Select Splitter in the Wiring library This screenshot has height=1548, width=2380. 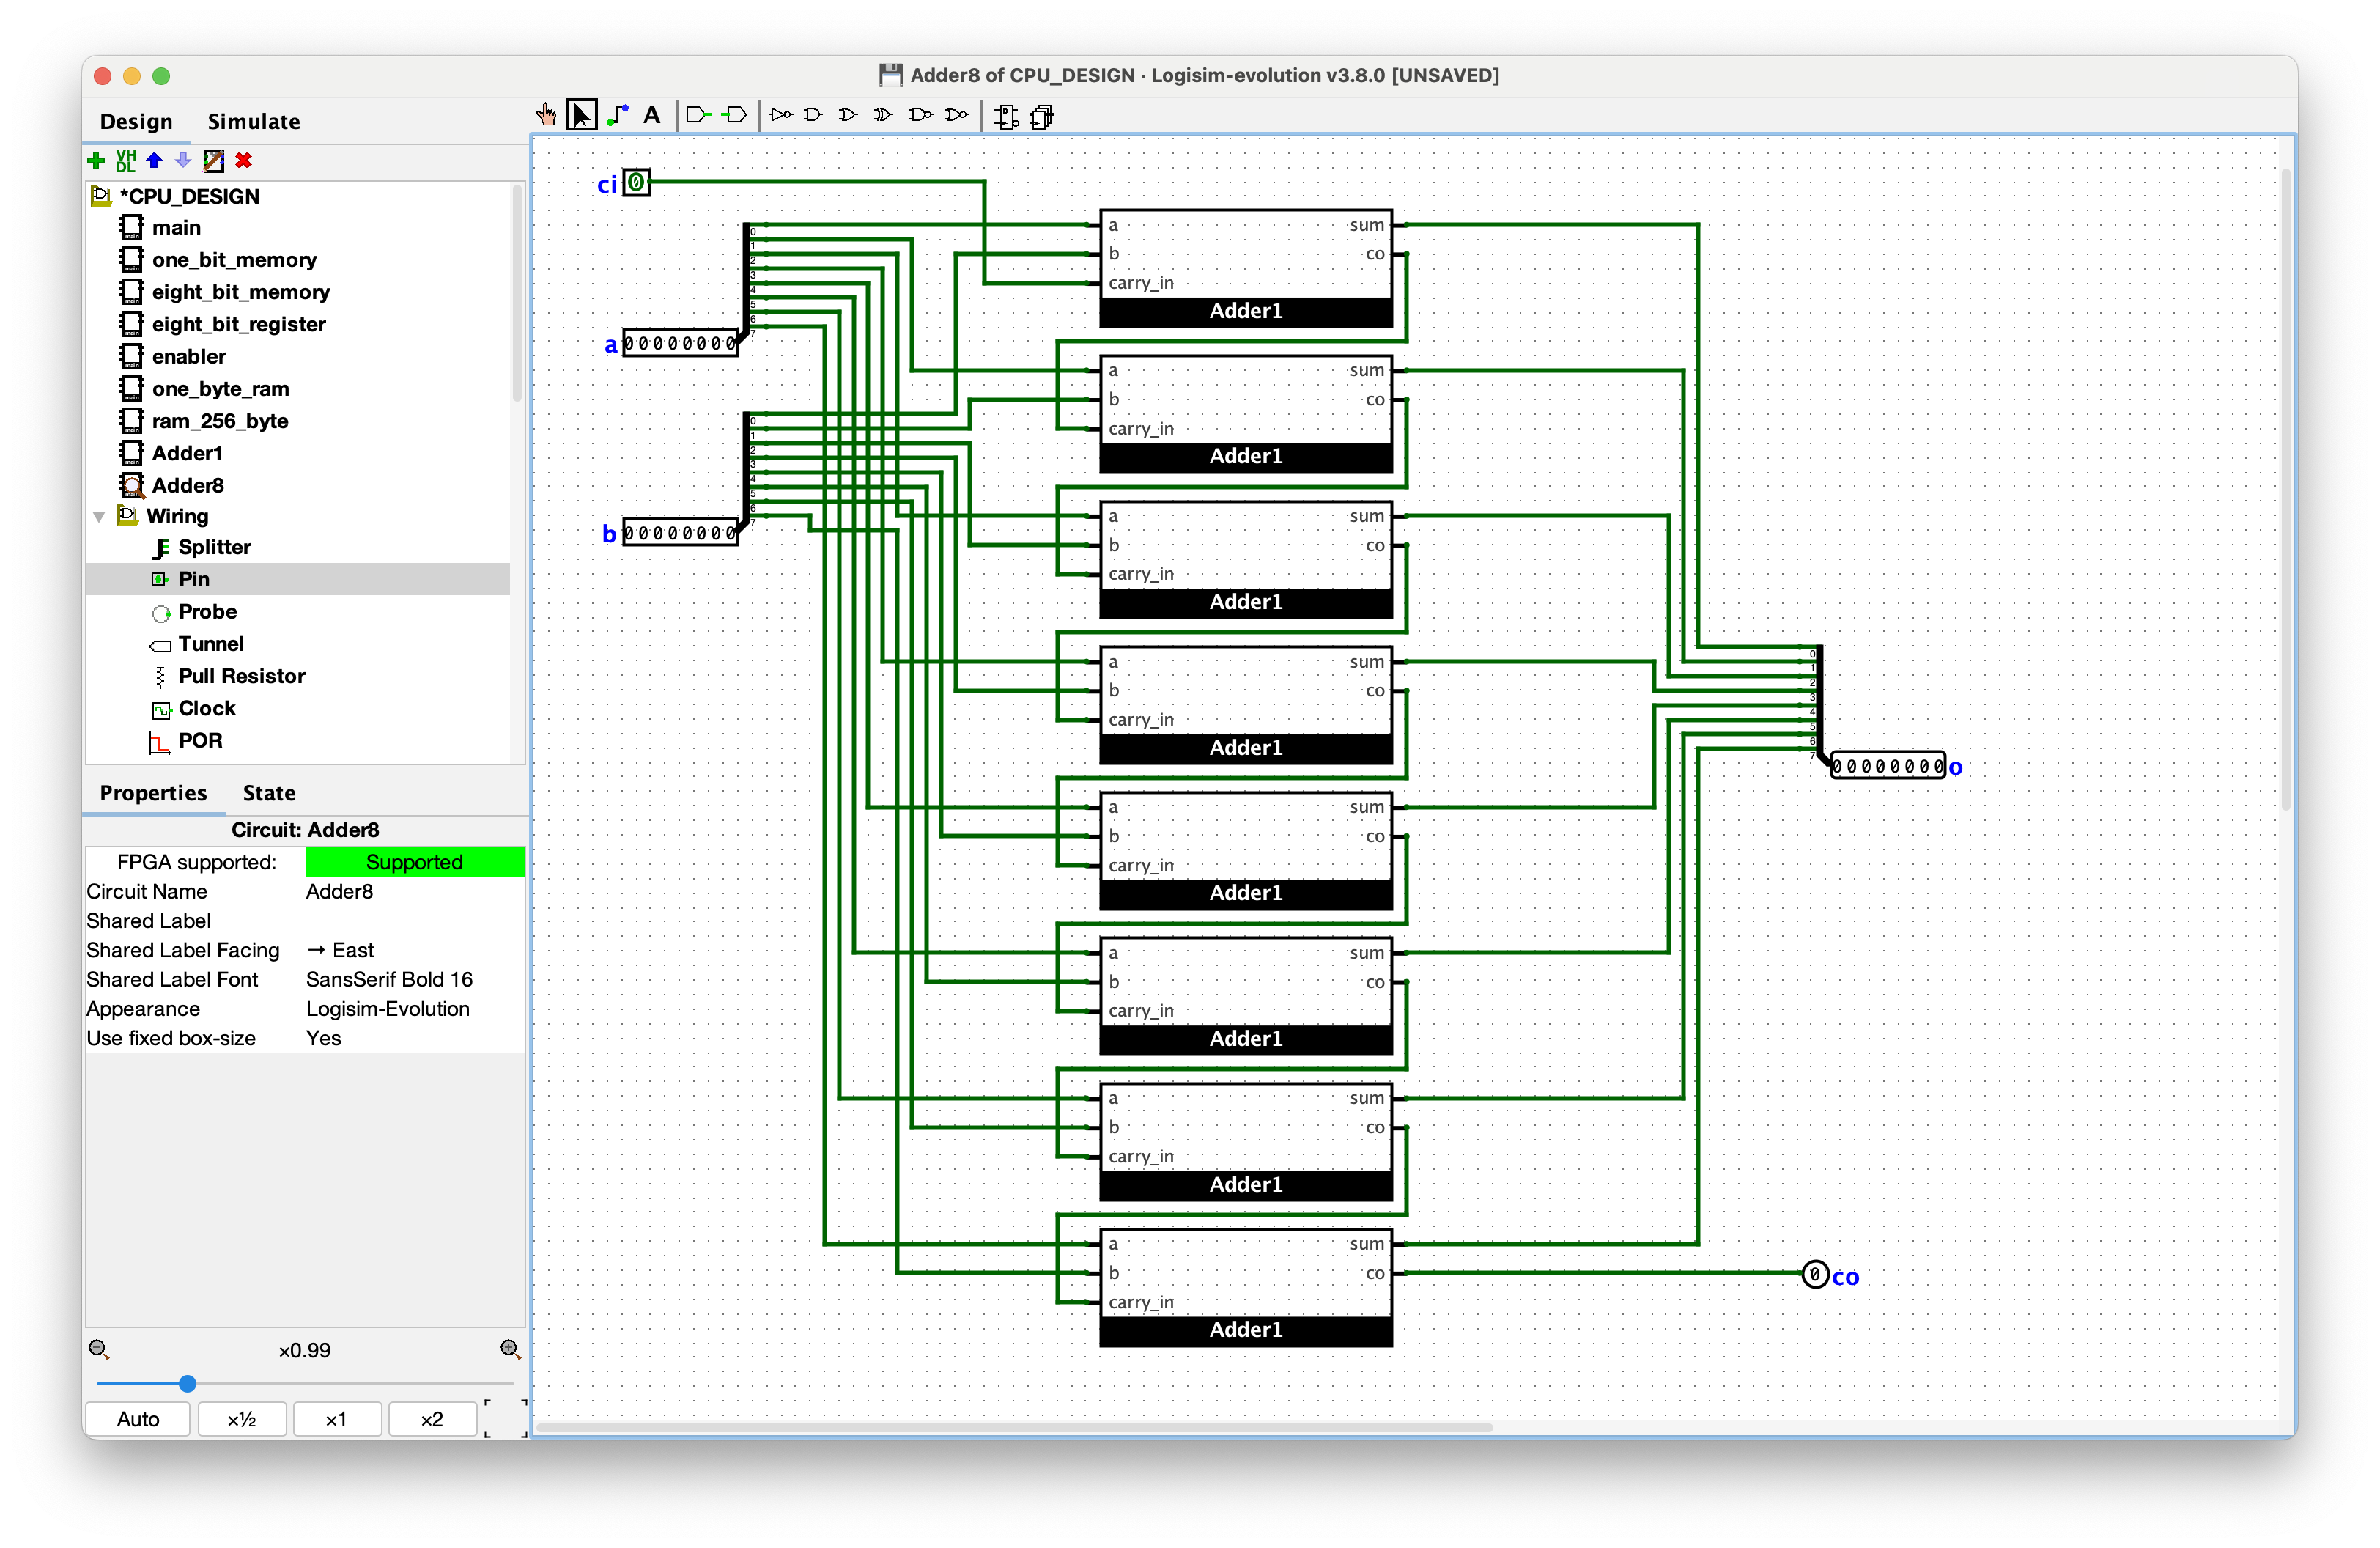[x=214, y=547]
